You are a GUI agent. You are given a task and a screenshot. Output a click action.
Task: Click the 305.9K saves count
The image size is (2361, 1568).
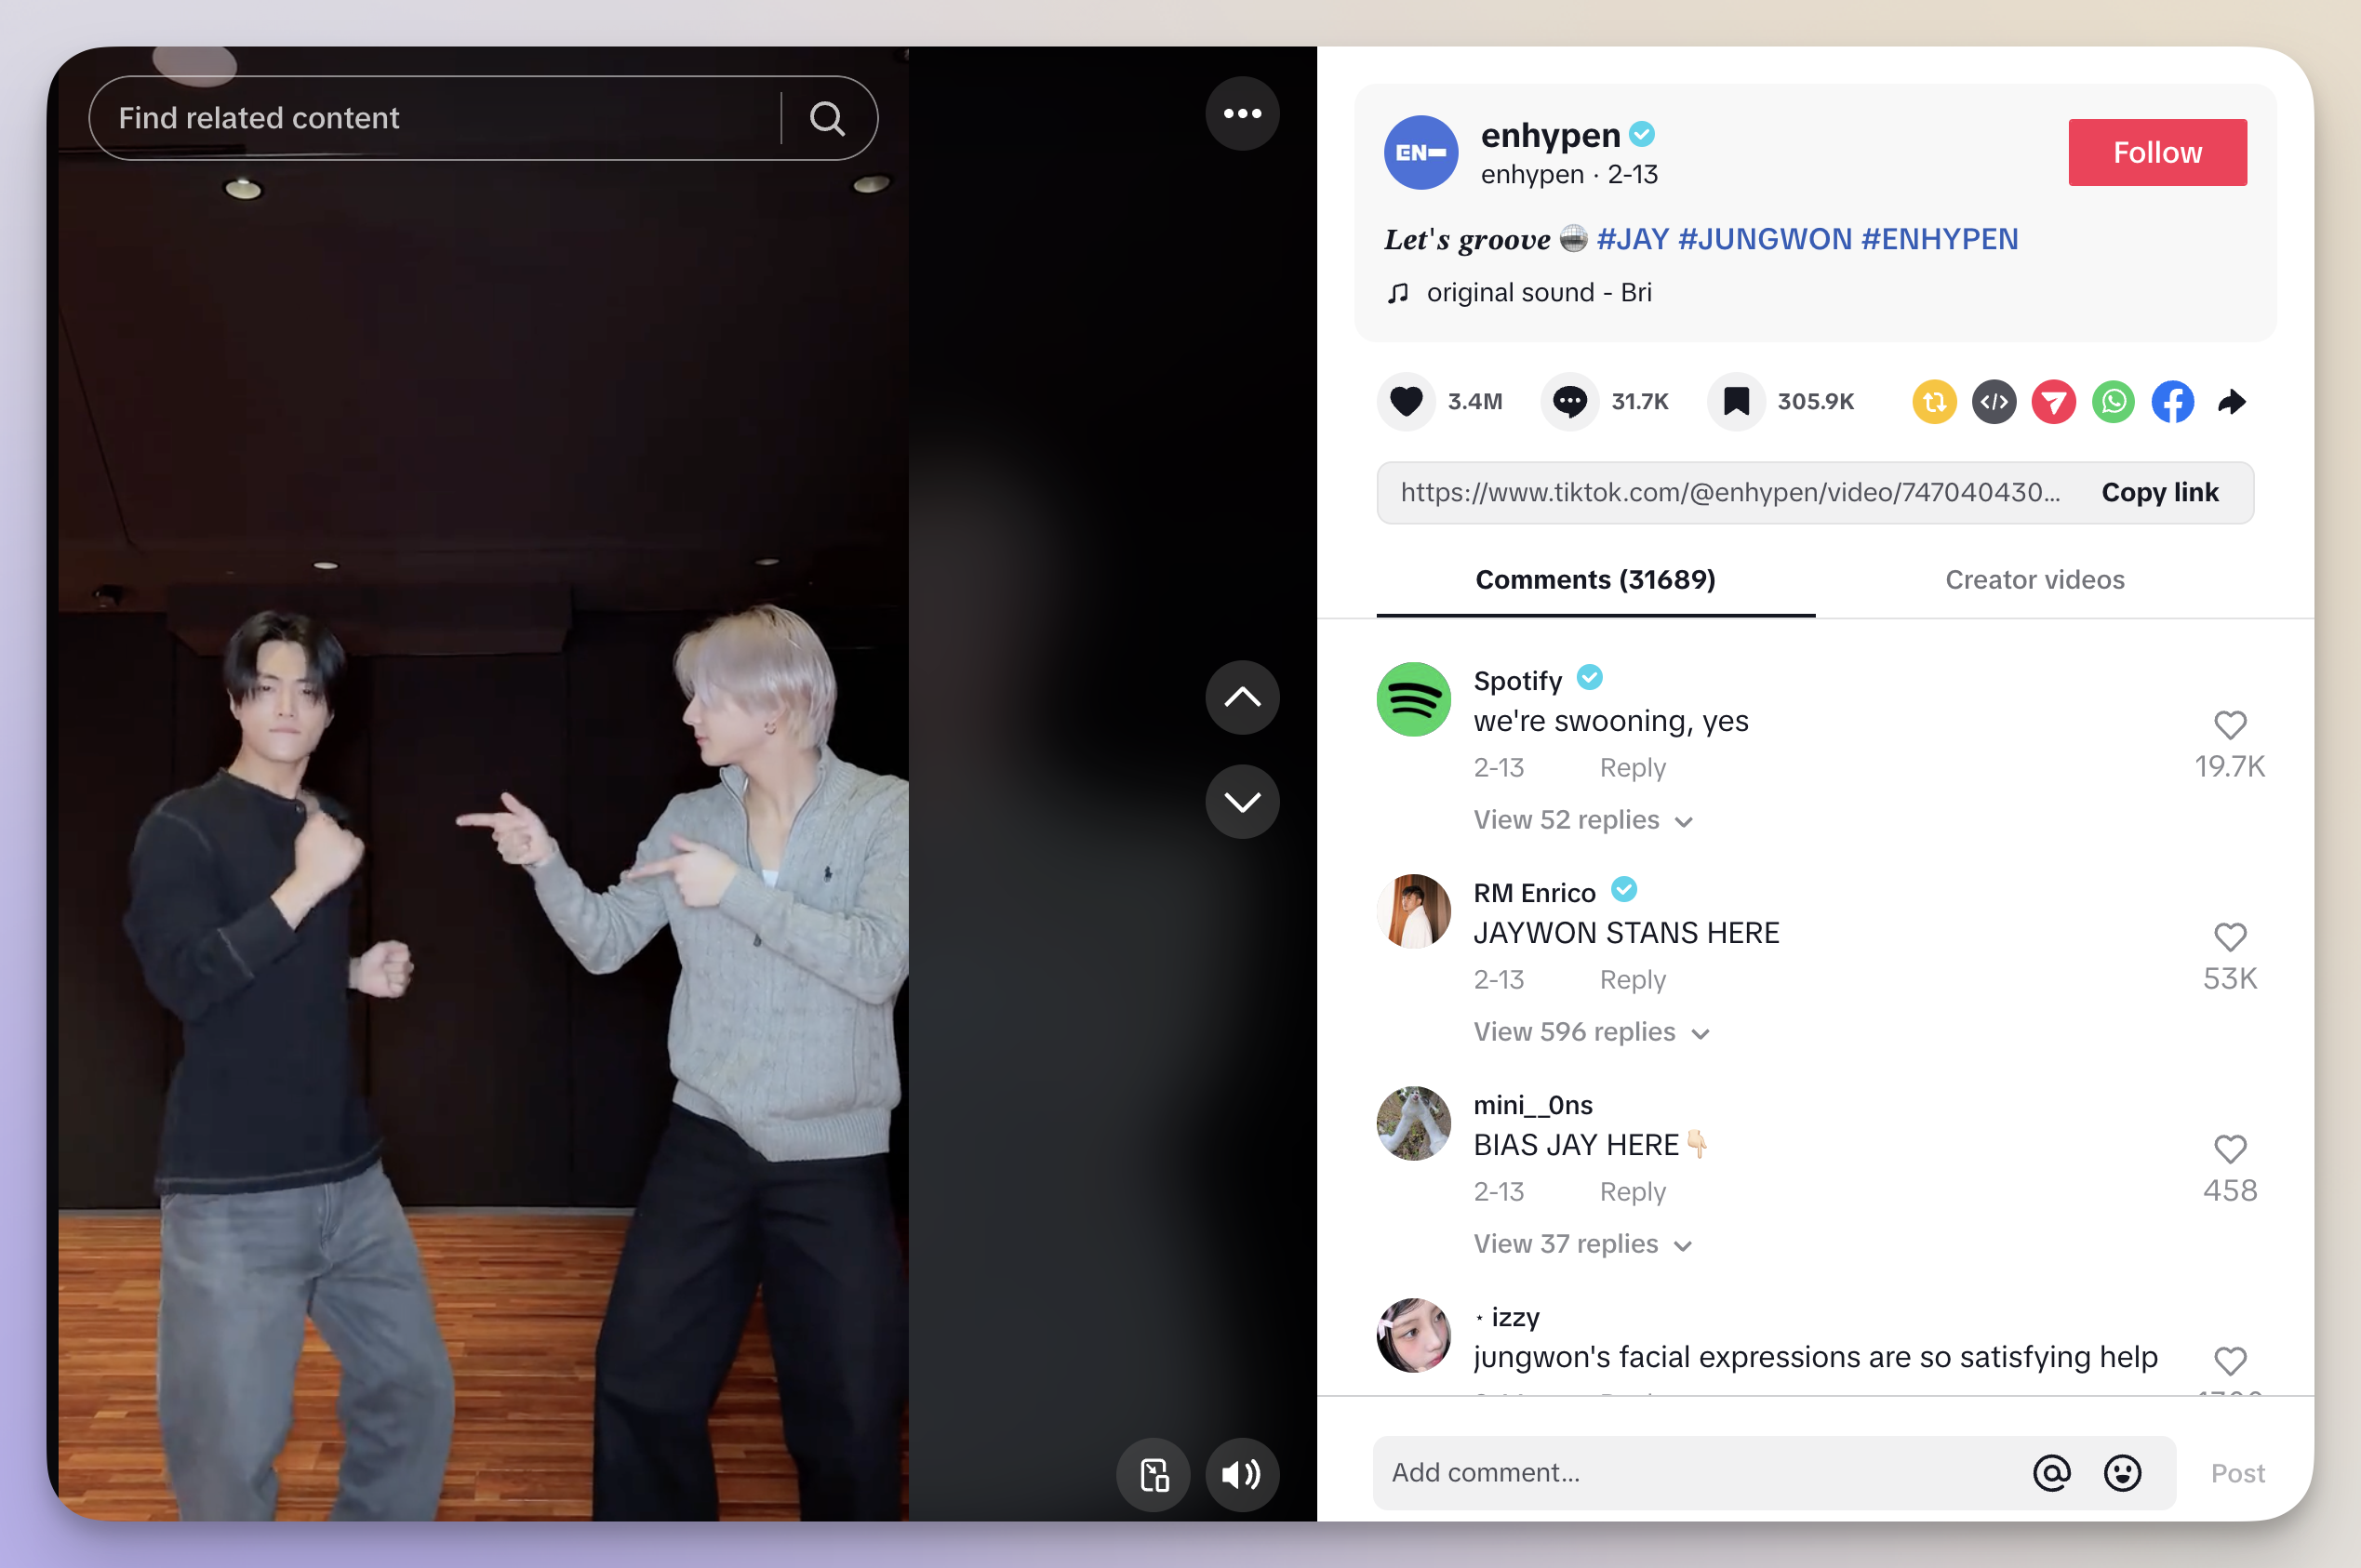(x=1815, y=402)
